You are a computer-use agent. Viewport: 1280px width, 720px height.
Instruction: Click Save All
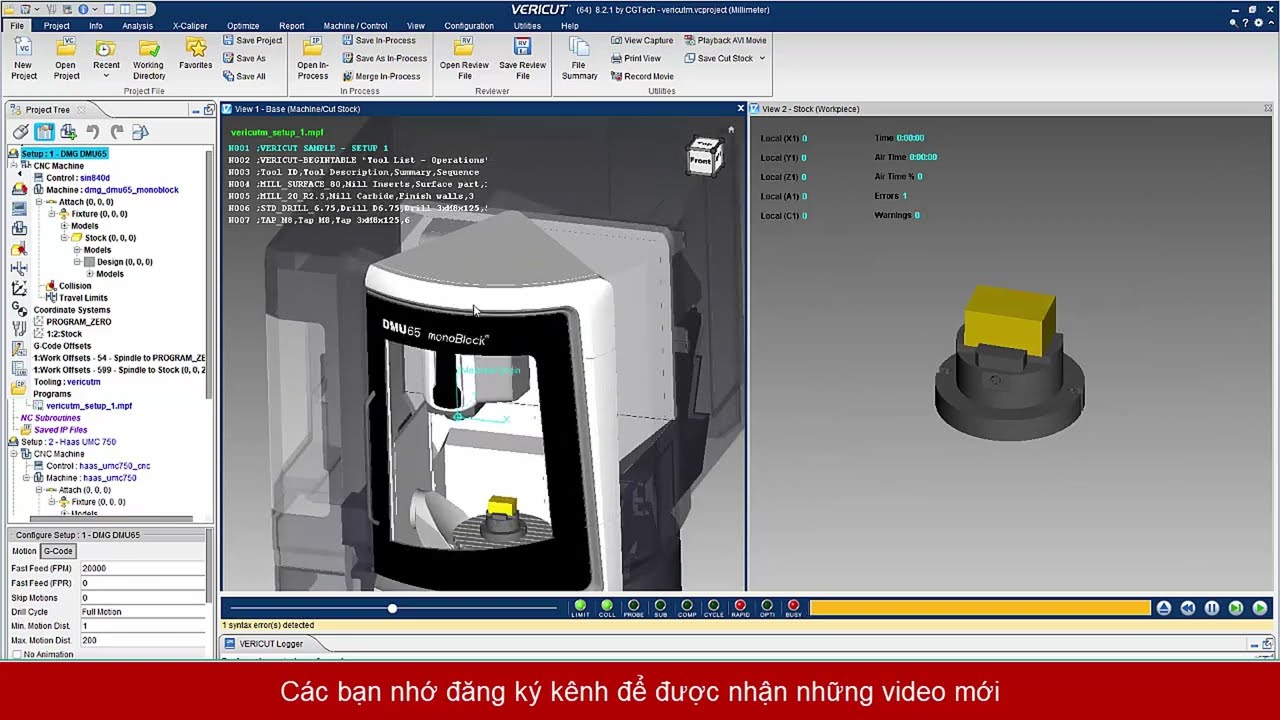[x=244, y=76]
